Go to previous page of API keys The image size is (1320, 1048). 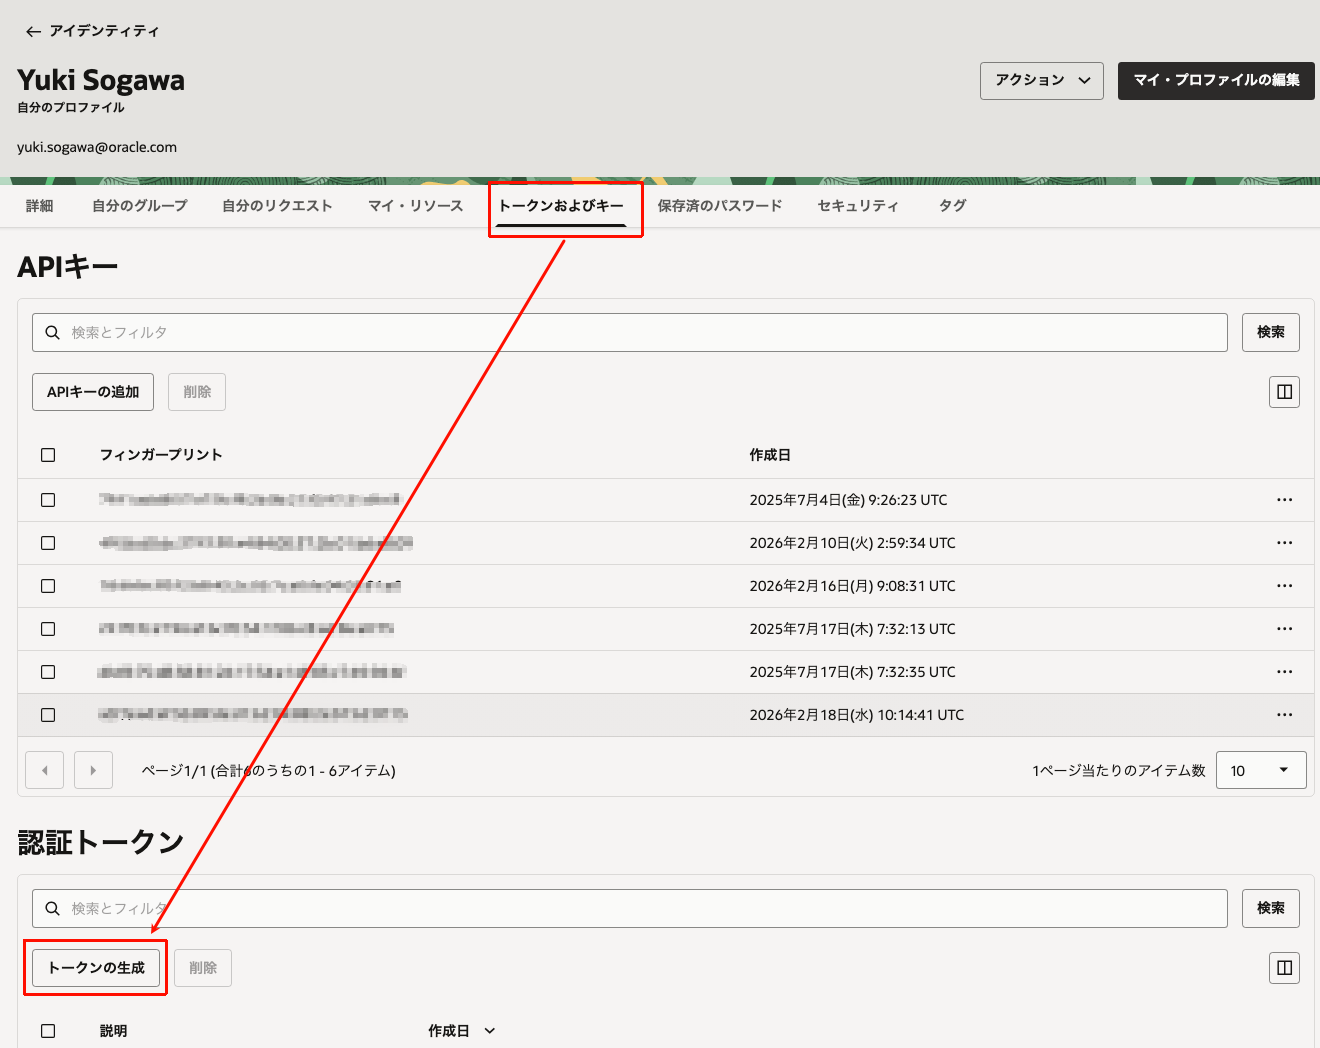[x=44, y=771]
